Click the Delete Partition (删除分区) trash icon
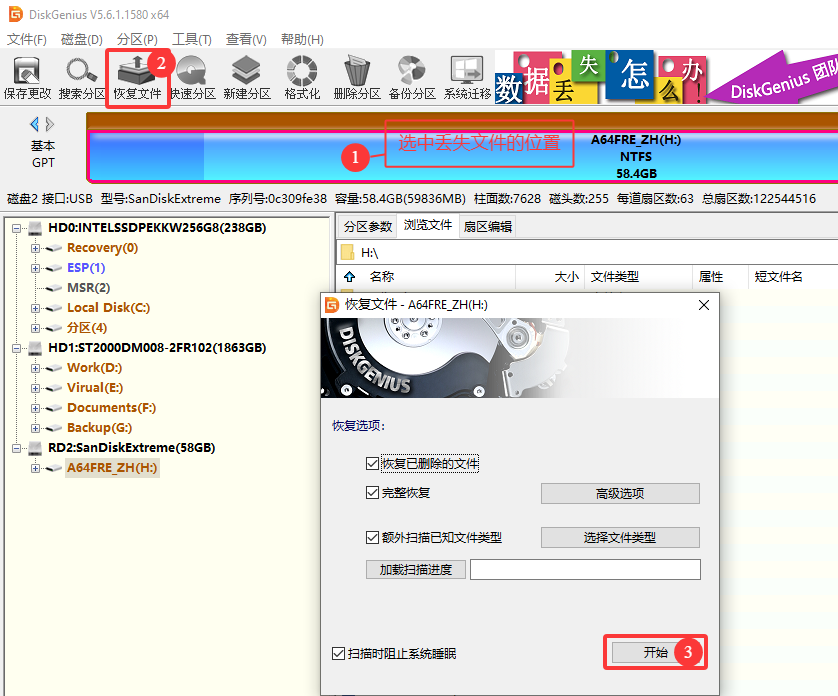Viewport: 838px width, 696px height. [356, 78]
